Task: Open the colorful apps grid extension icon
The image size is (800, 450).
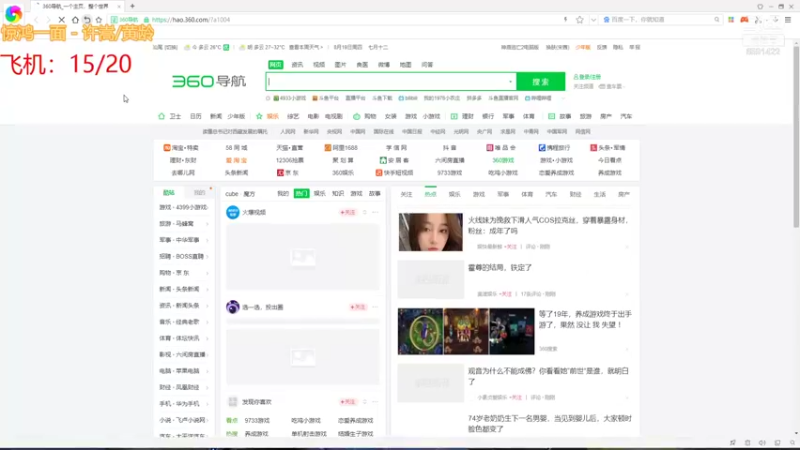Action: pyautogui.click(x=731, y=20)
